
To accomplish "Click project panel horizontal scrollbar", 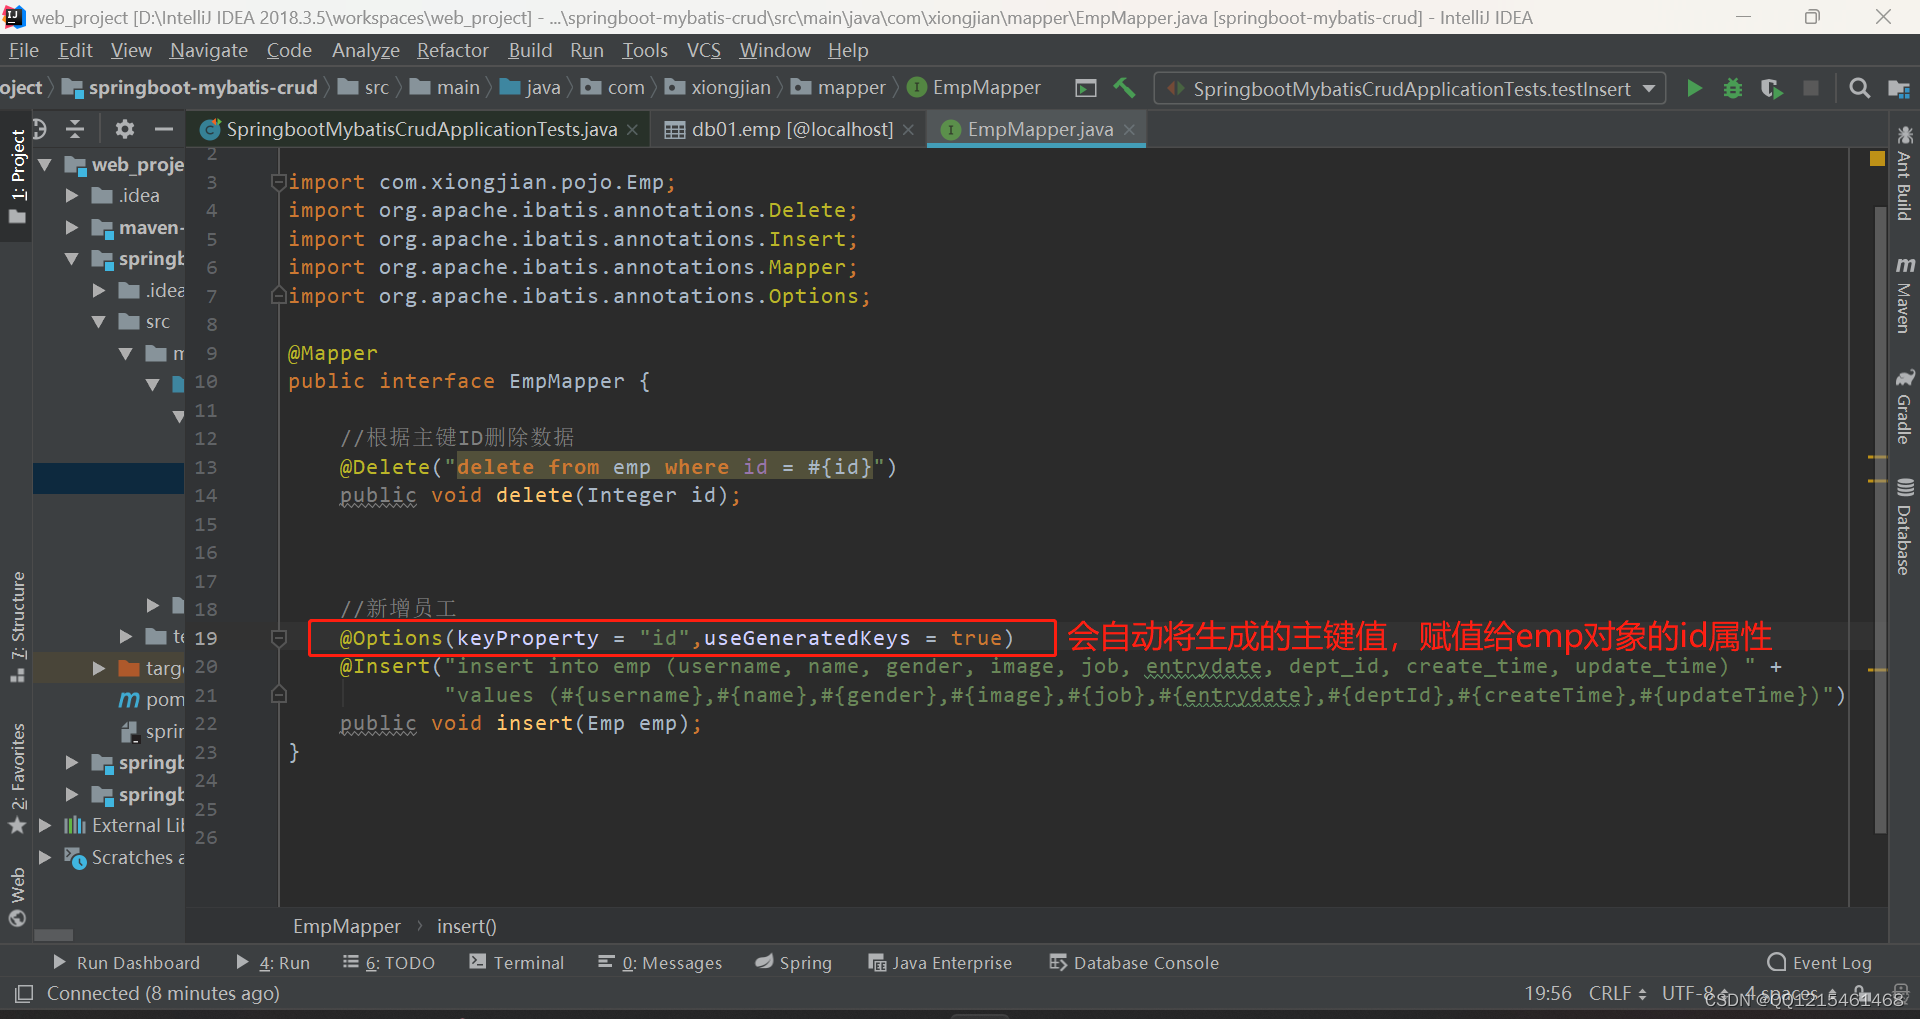I will click(x=54, y=935).
